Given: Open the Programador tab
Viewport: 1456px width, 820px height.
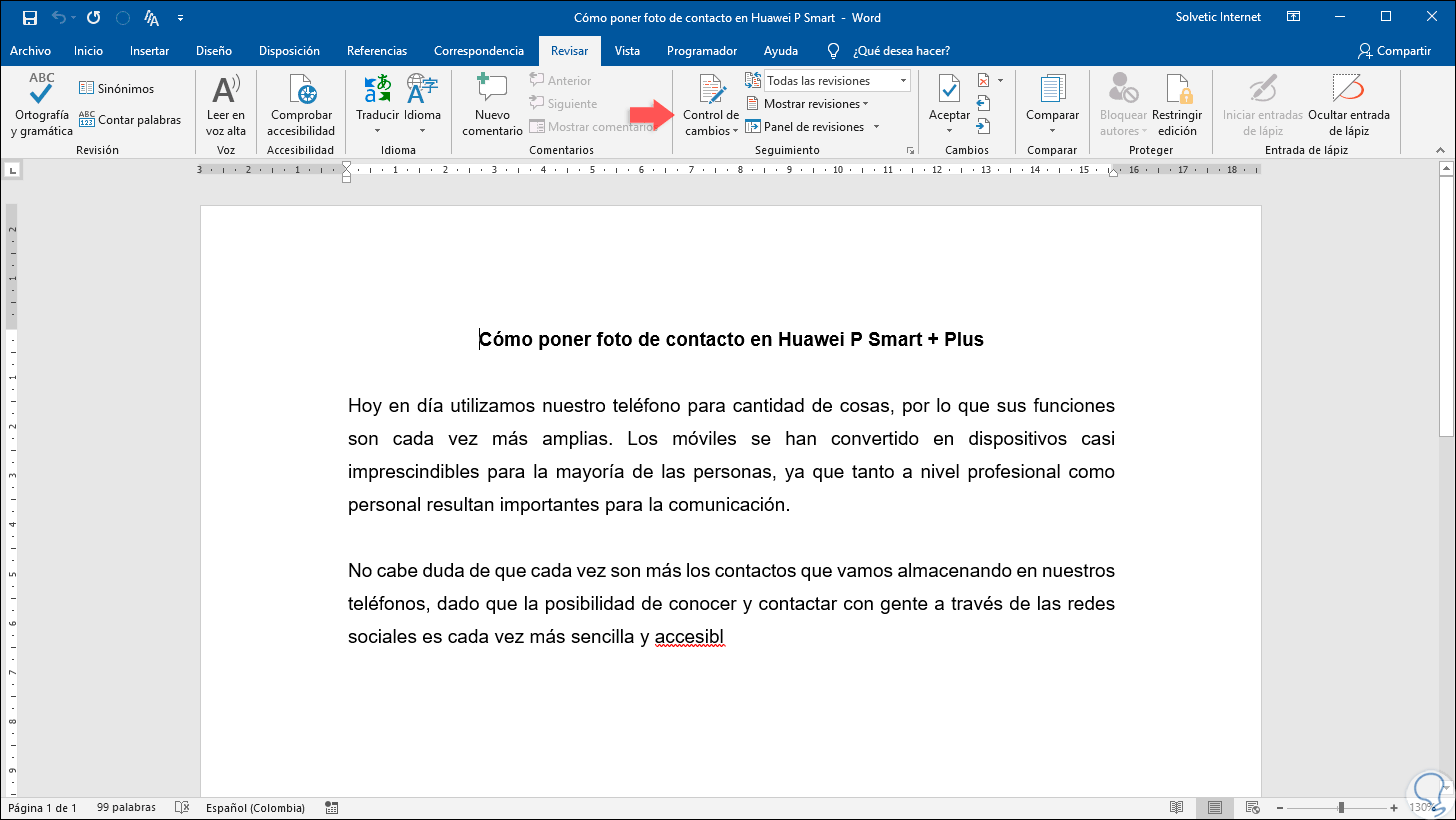Looking at the screenshot, I should 702,51.
